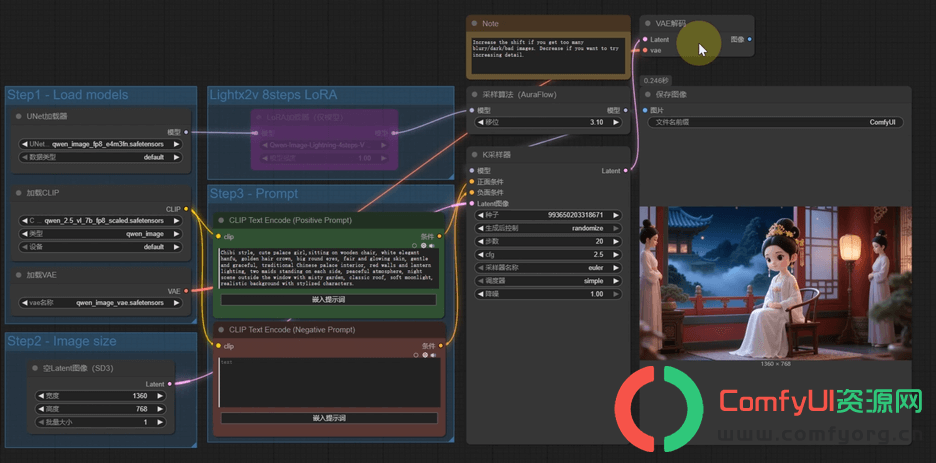Click 嵌入提示词 button in Negative Prompt node
This screenshot has height=463, width=936.
(329, 418)
